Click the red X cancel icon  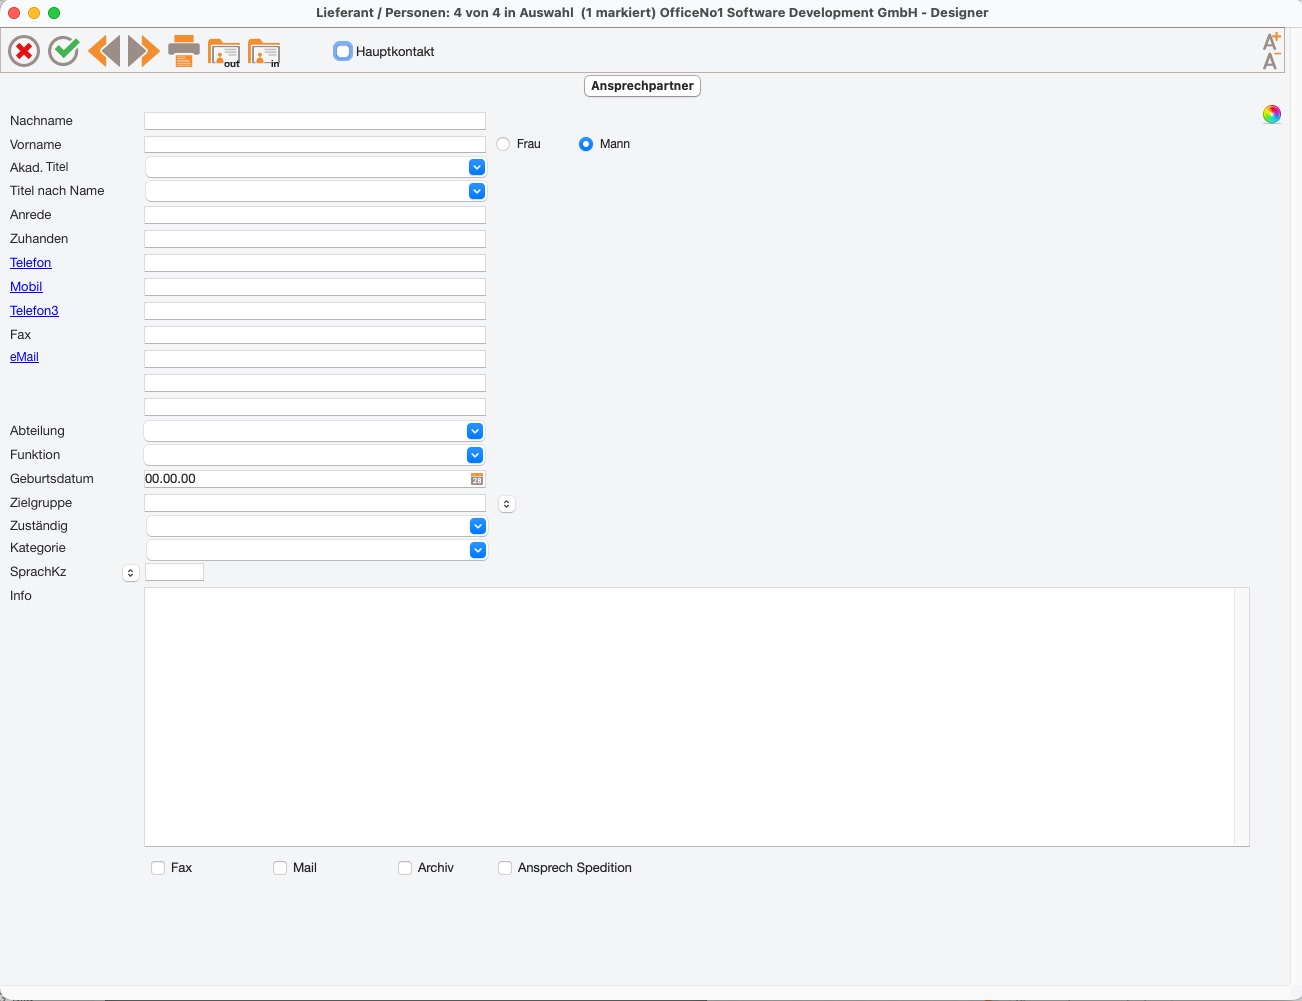tap(24, 51)
